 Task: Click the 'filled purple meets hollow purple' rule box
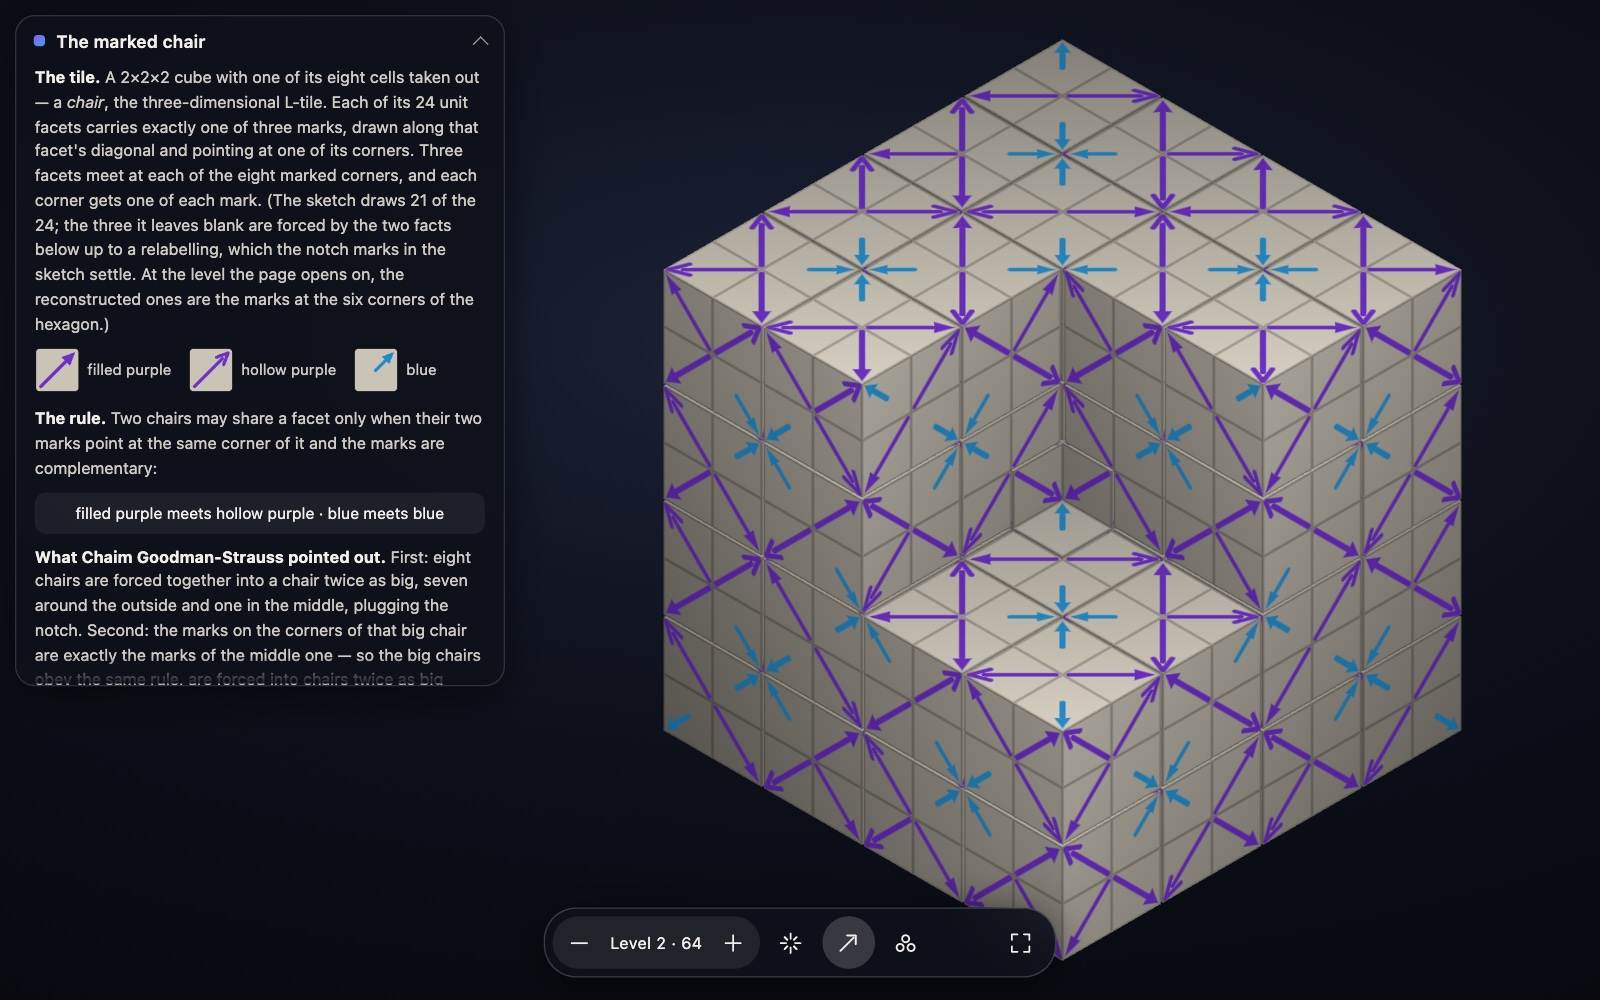pyautogui.click(x=260, y=513)
